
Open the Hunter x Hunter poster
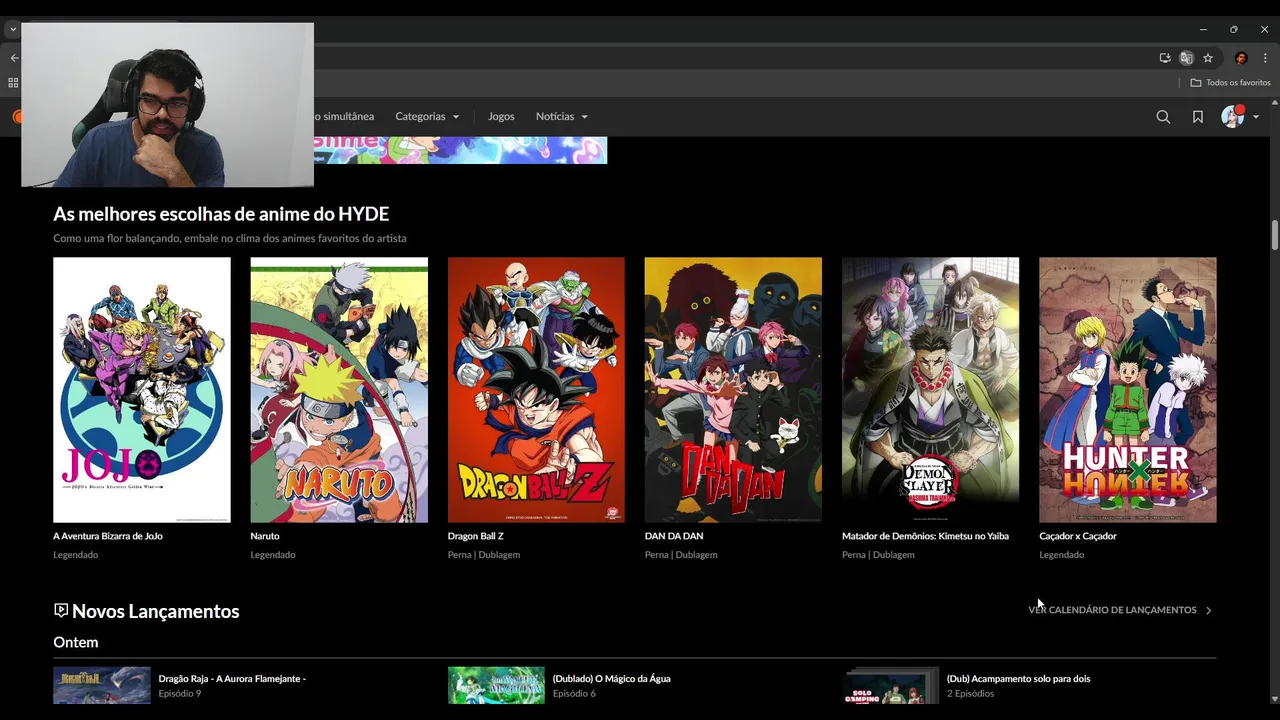pyautogui.click(x=1128, y=390)
